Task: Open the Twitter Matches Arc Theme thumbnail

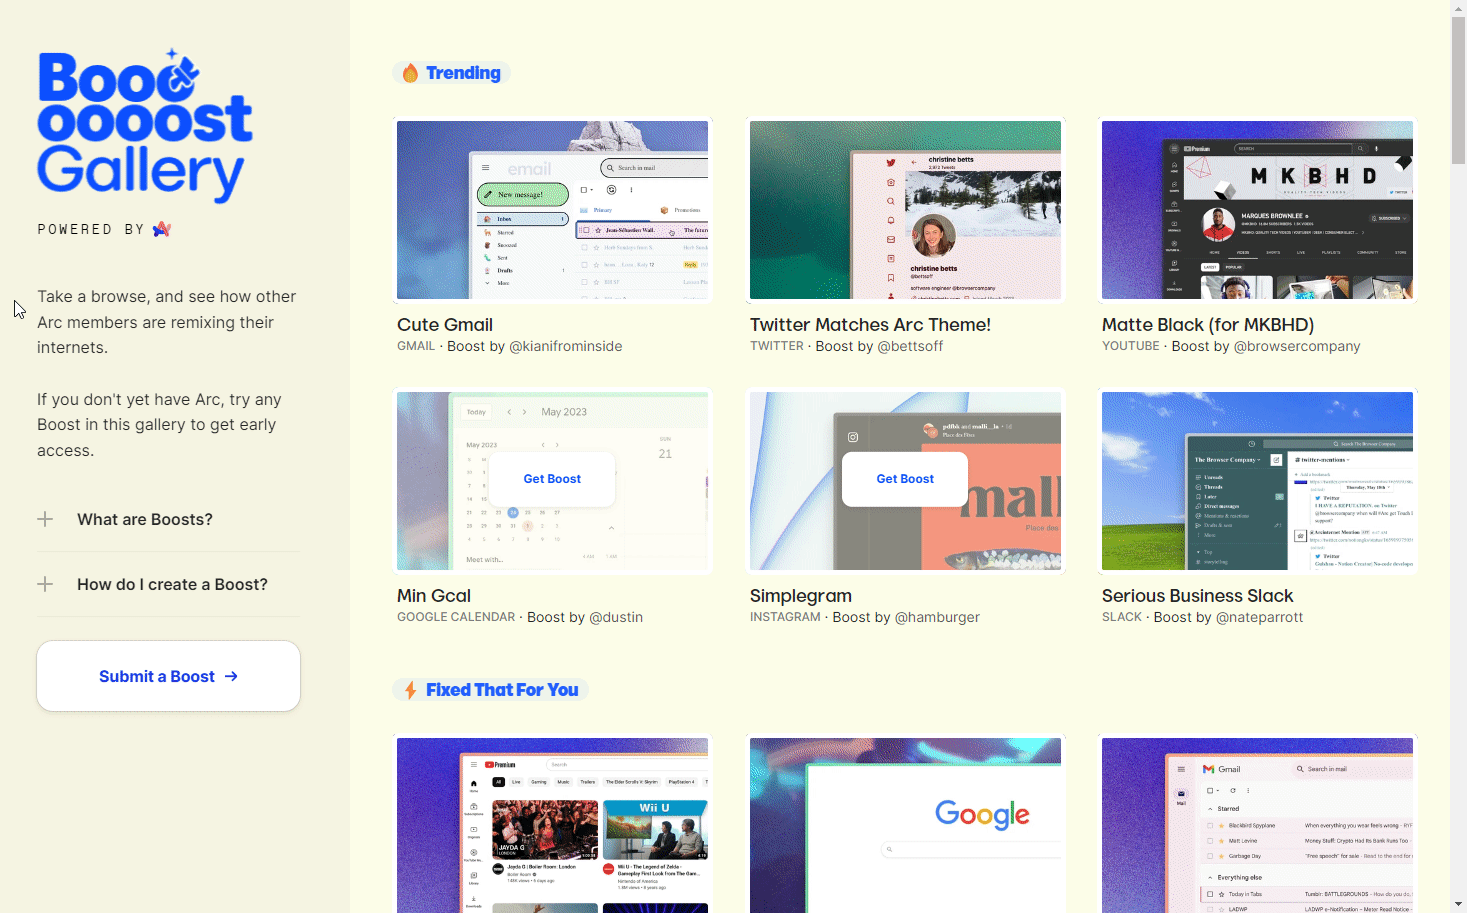Action: click(905, 210)
